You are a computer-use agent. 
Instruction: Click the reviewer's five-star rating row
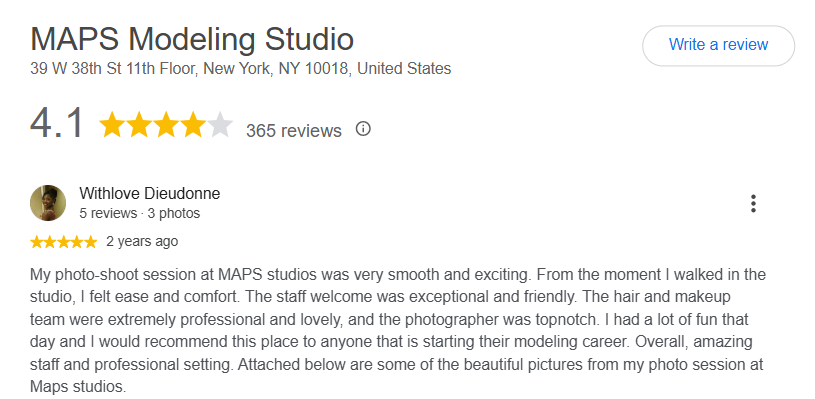click(63, 242)
